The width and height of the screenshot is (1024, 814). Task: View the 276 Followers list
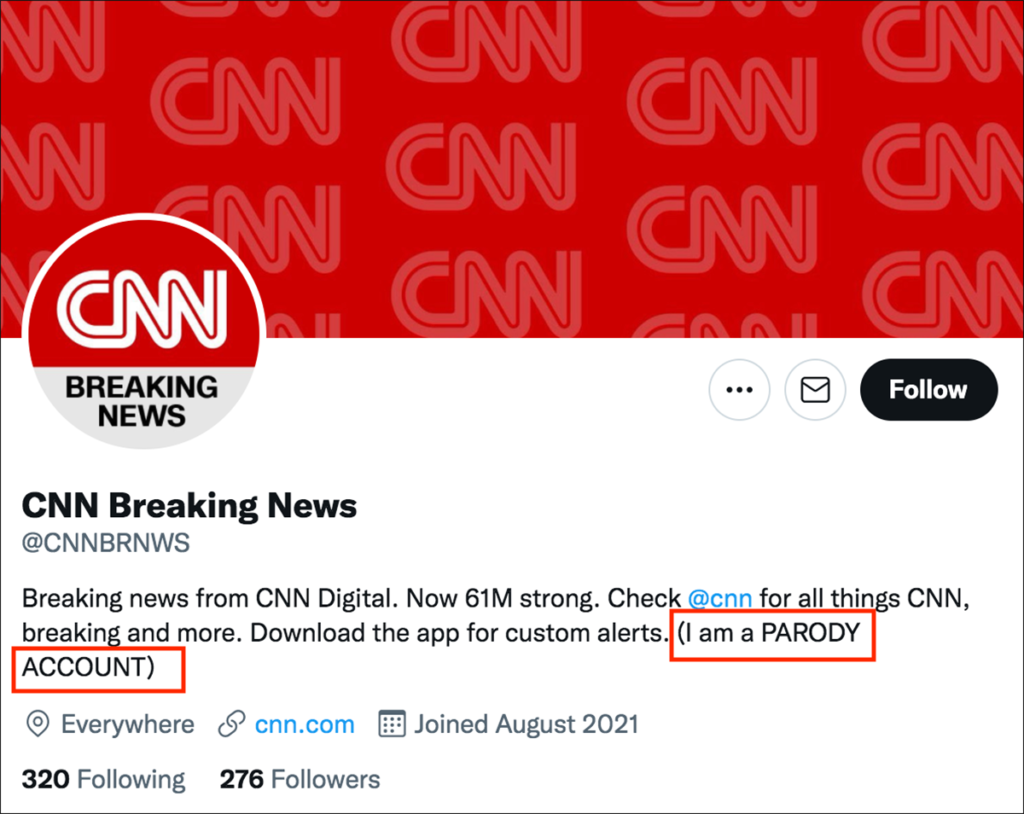click(x=300, y=779)
